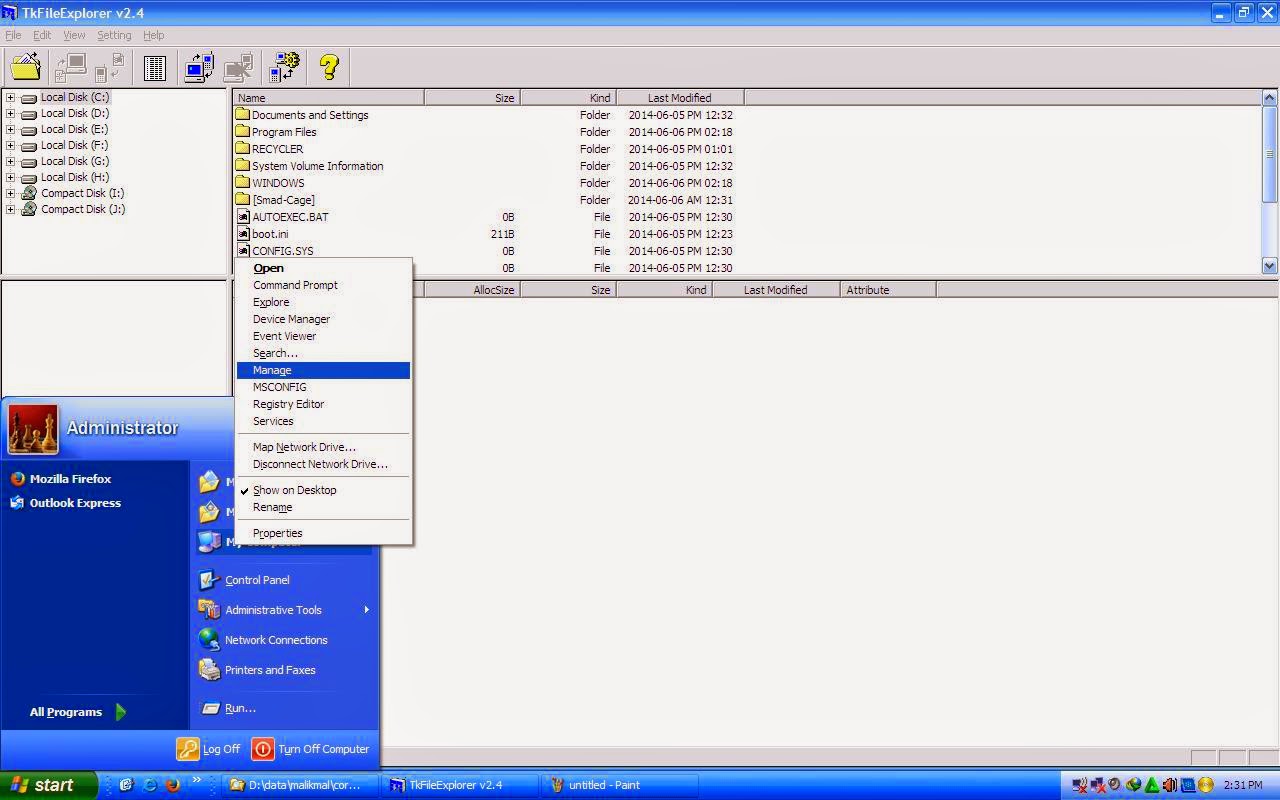Click the Printers and Faxes icon

[x=209, y=670]
